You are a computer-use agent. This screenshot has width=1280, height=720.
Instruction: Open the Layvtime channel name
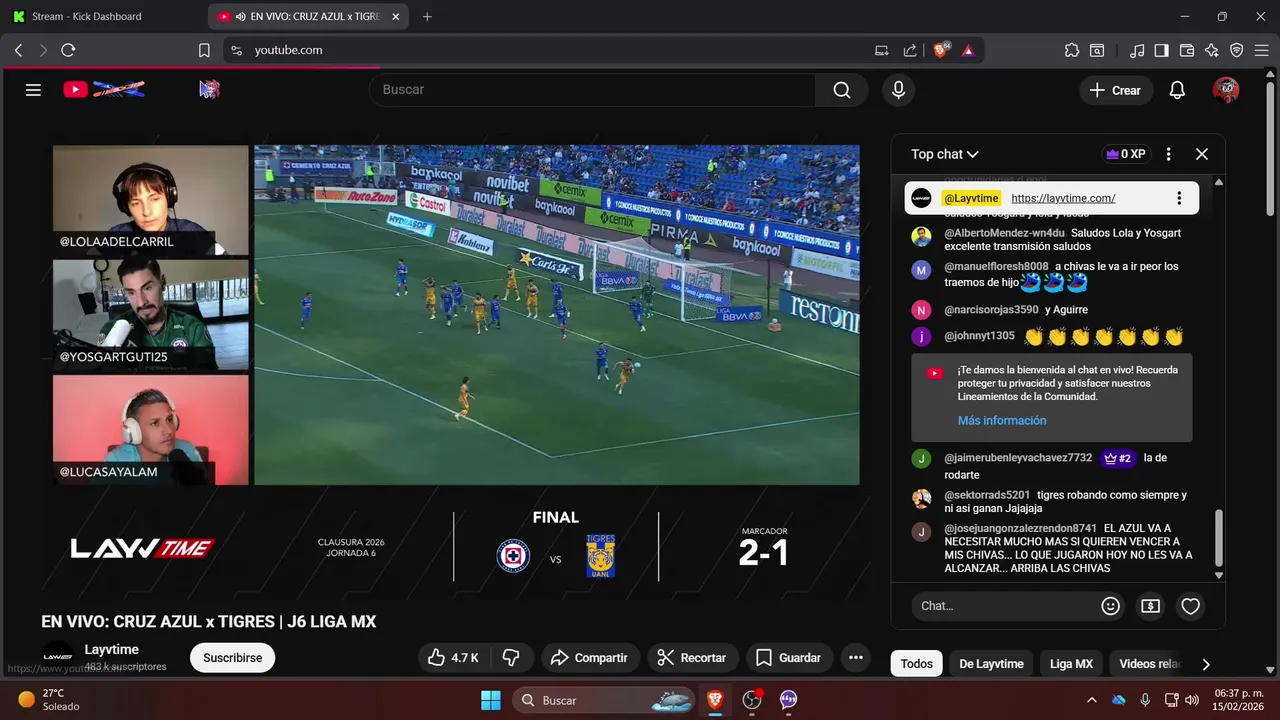click(112, 650)
